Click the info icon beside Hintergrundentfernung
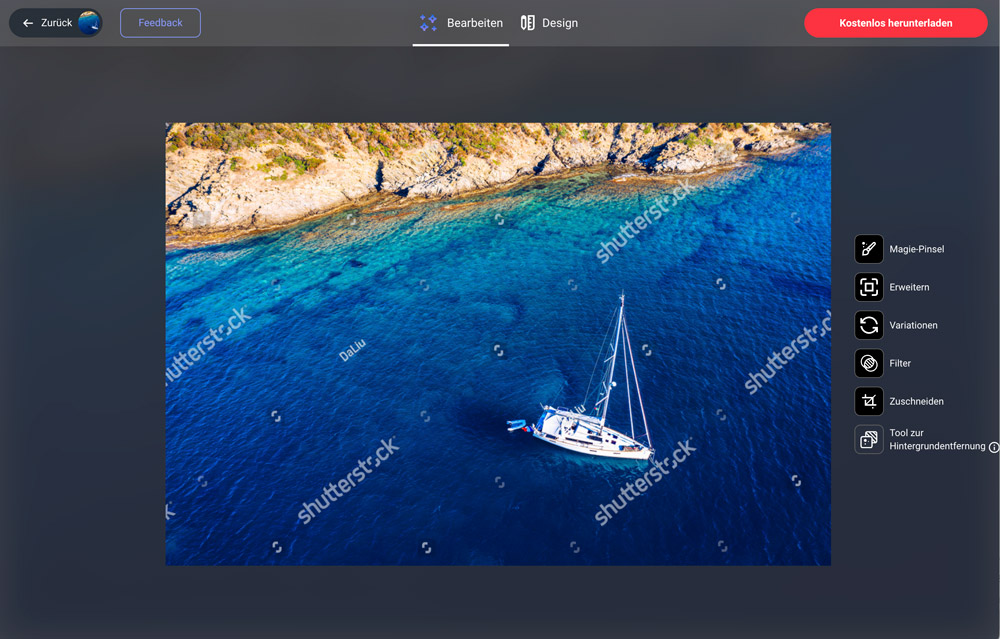1000x639 pixels. 993,447
